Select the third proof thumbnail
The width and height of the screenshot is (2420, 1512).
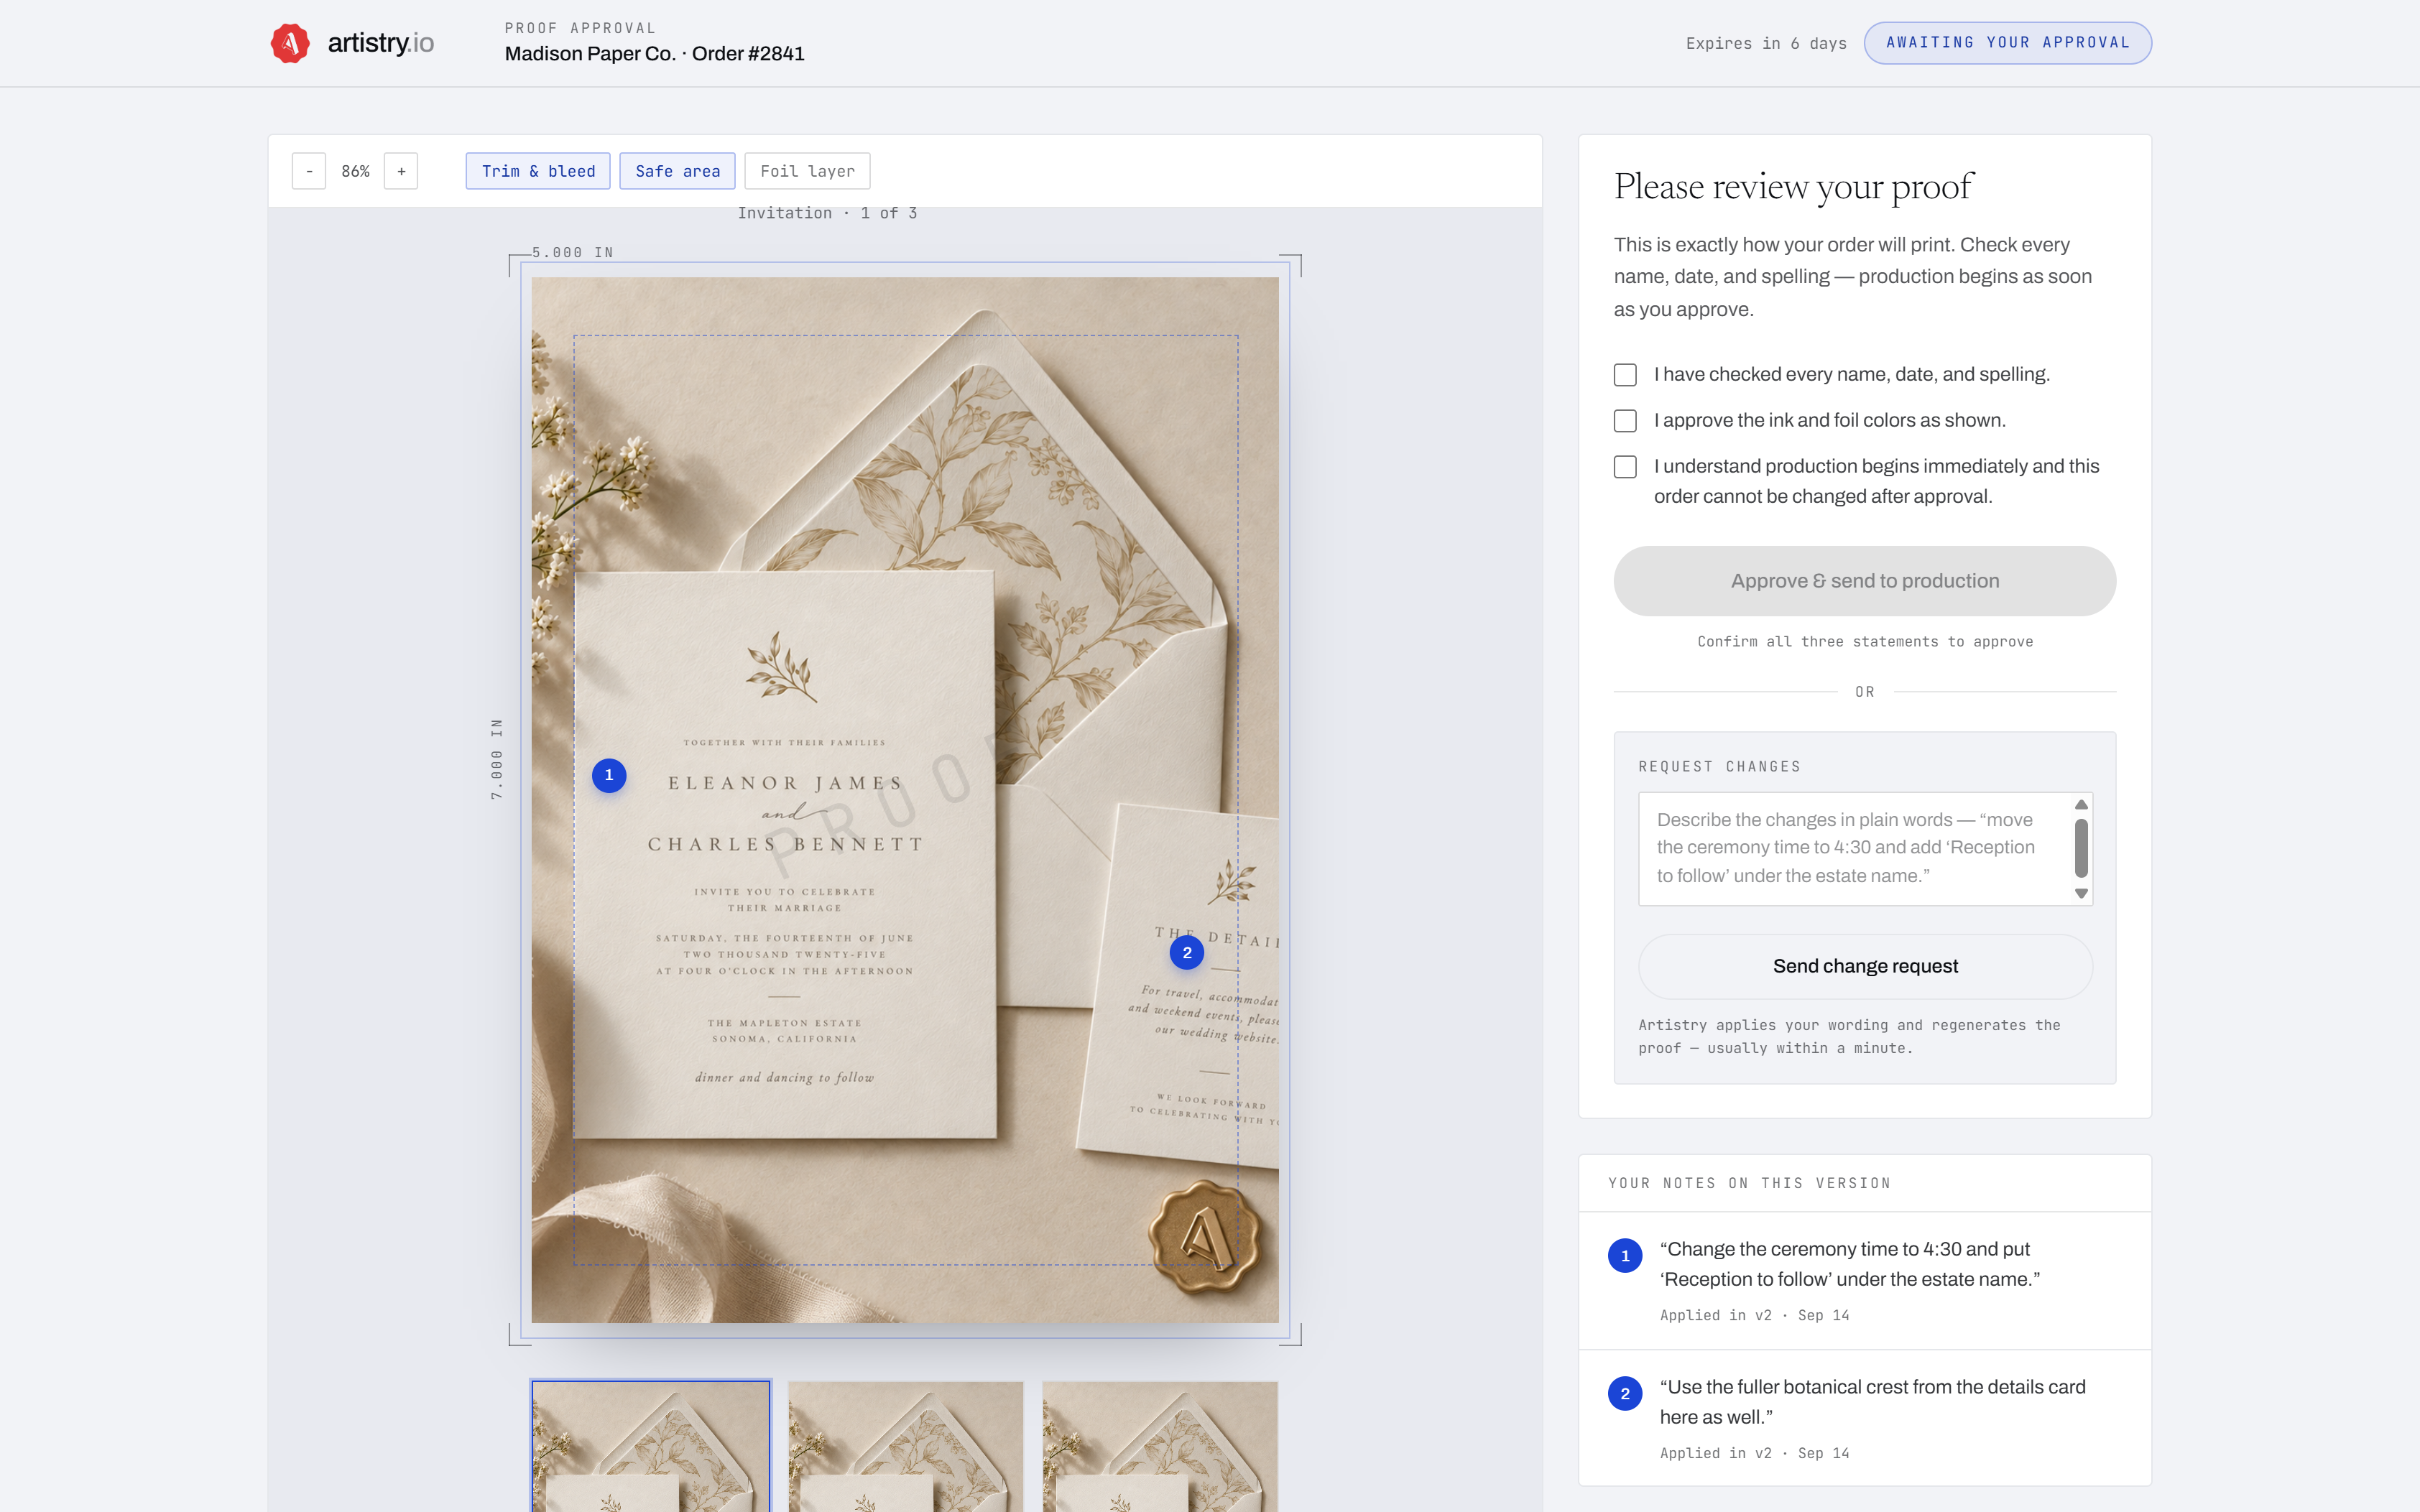1160,1446
